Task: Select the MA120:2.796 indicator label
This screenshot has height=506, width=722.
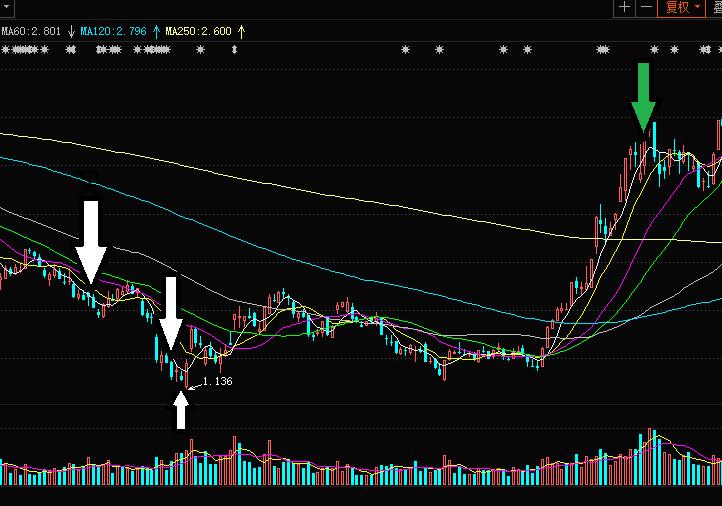Action: click(113, 31)
